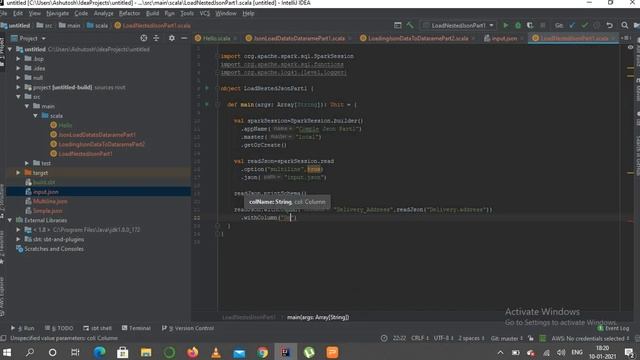This screenshot has height=360, width=640.
Task: Open the Event Log
Action: tap(613, 328)
